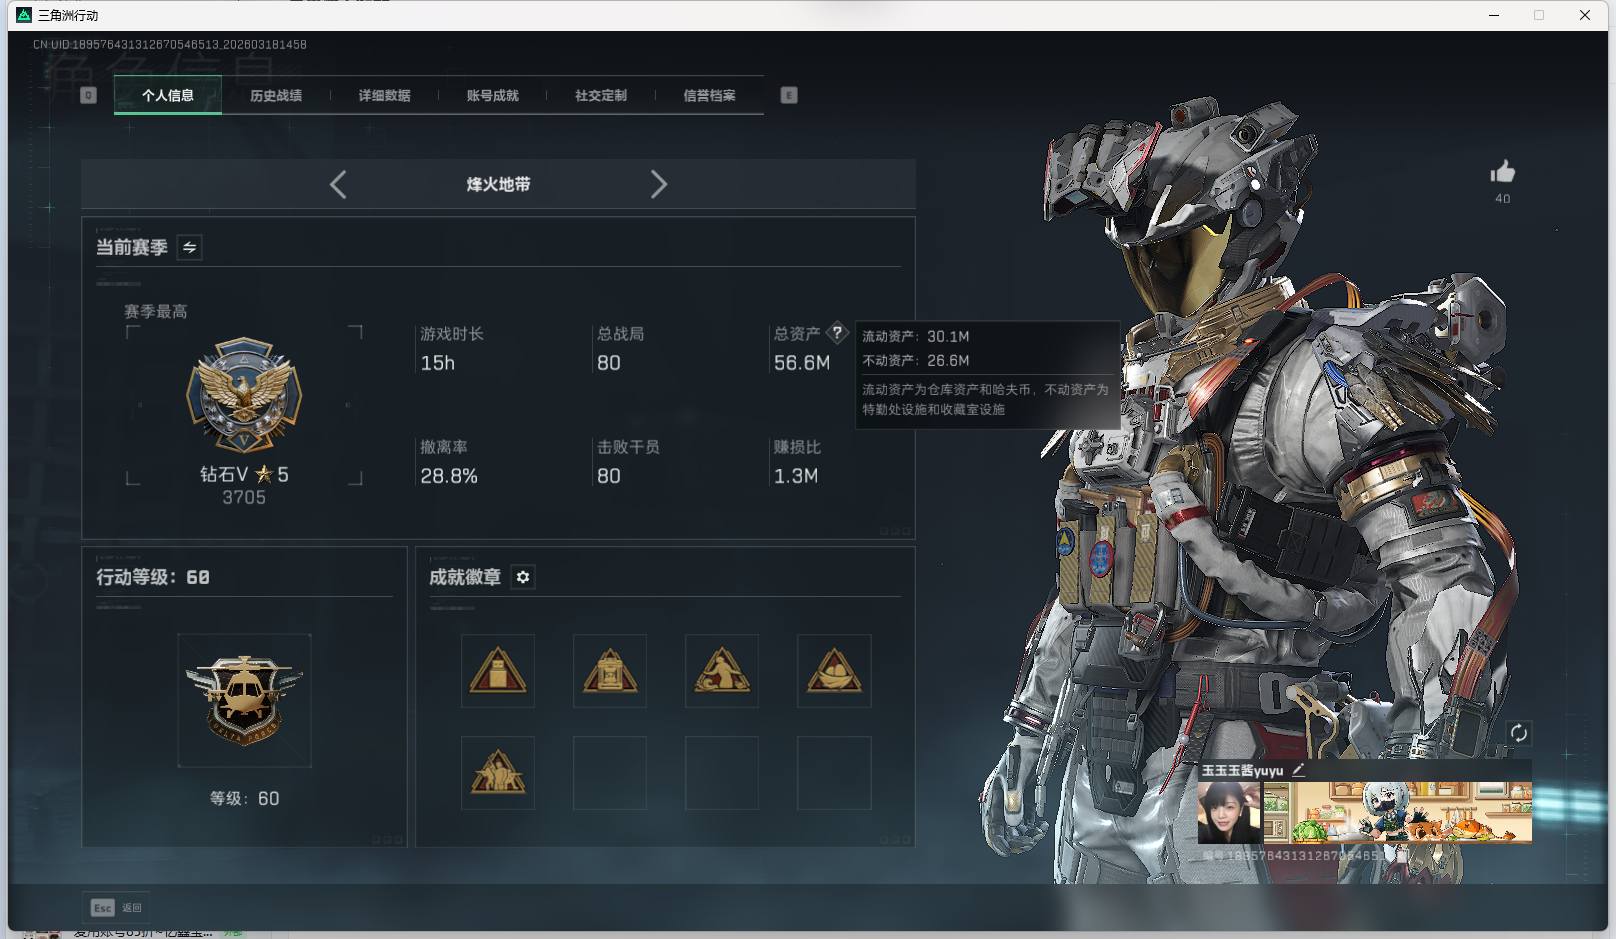1616x939 pixels.
Task: Open the 信誉档案 tab
Action: 709,96
